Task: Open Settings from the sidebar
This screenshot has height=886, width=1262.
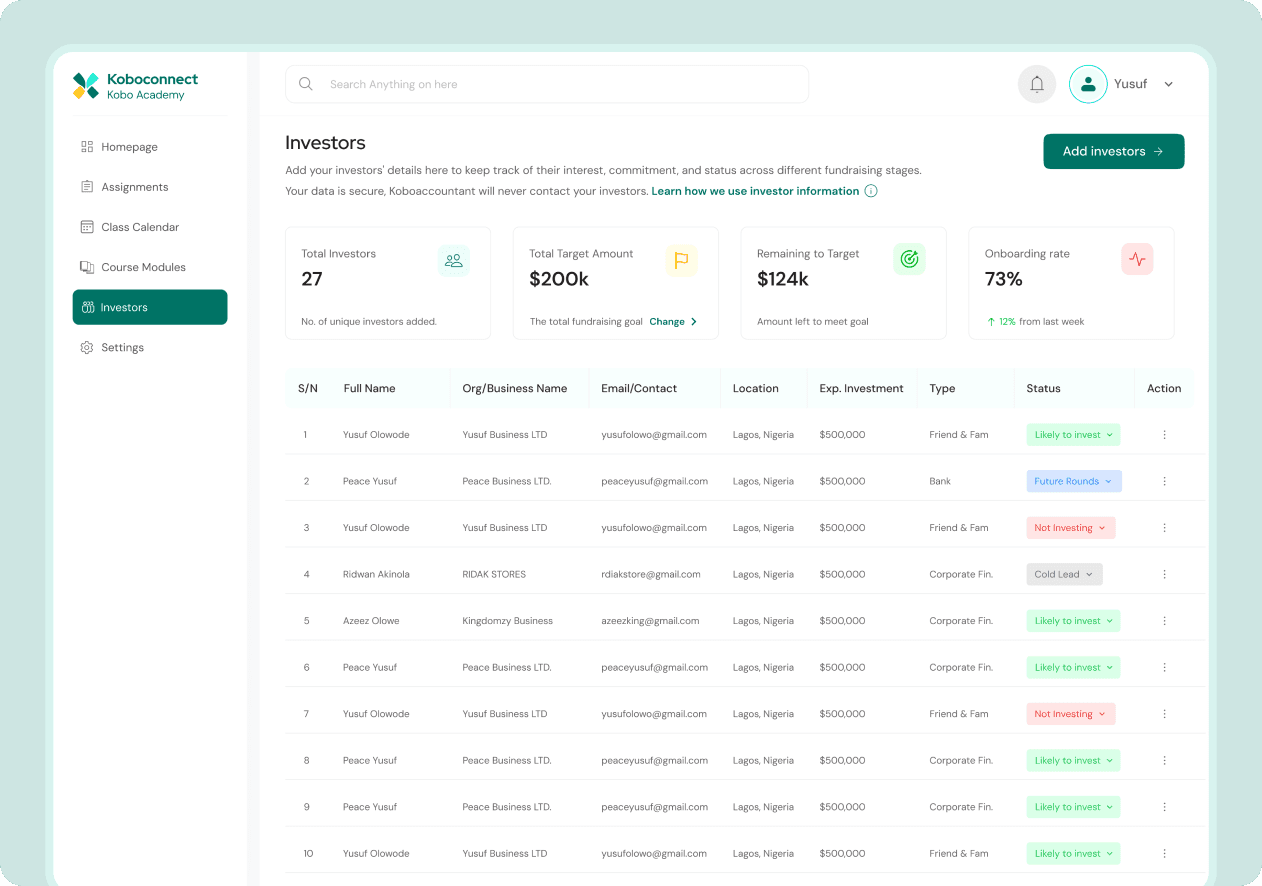Action: point(122,347)
